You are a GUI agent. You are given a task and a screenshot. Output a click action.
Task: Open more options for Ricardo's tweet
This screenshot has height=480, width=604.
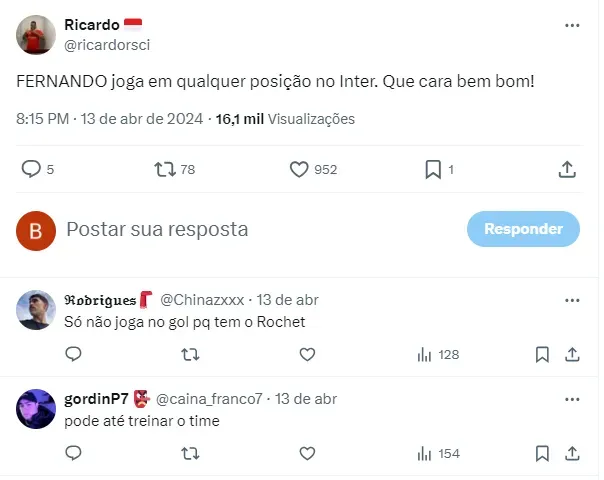(x=571, y=25)
